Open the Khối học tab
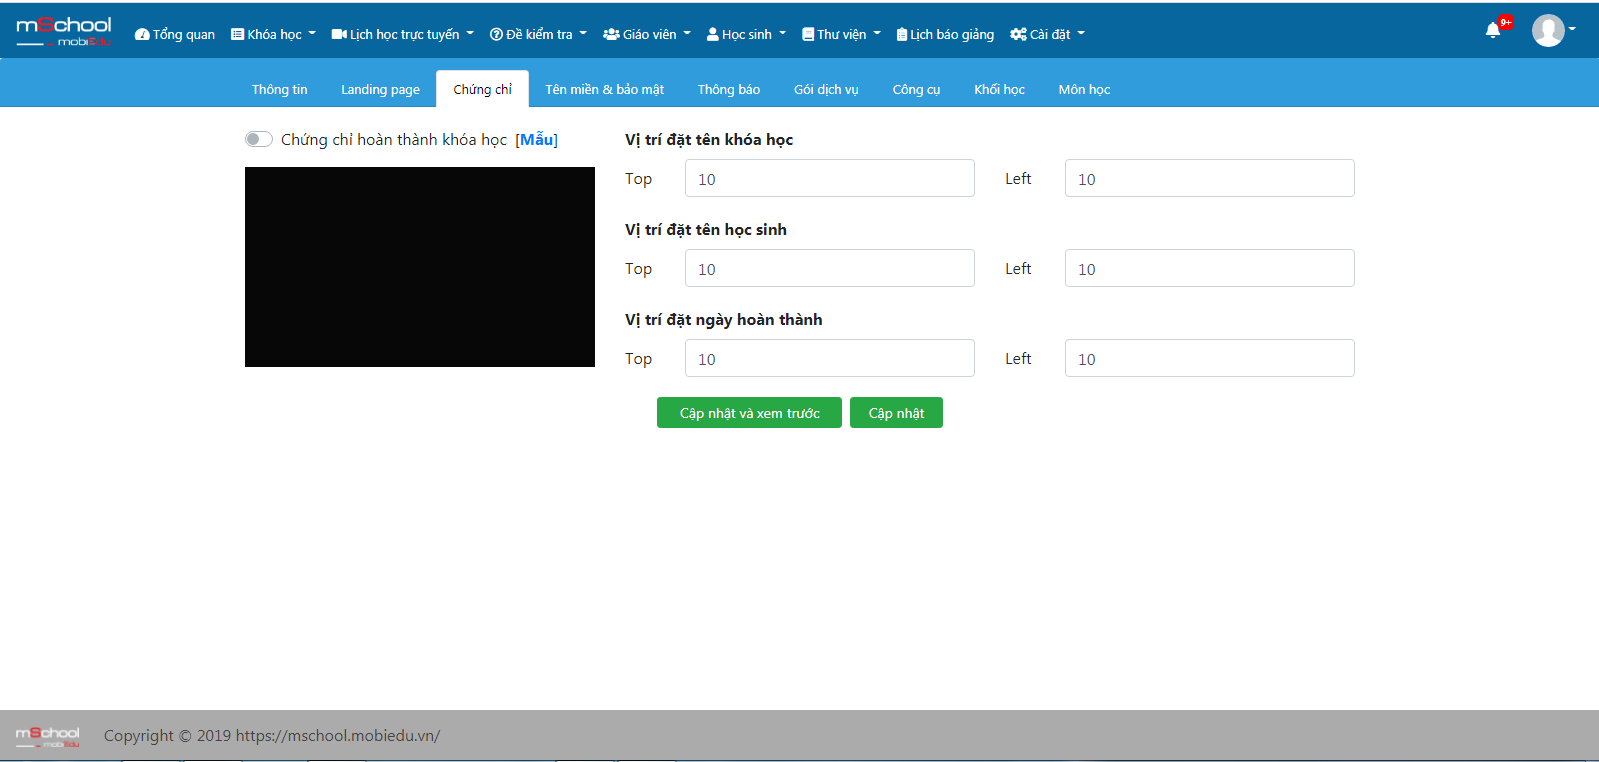 [x=1000, y=89]
